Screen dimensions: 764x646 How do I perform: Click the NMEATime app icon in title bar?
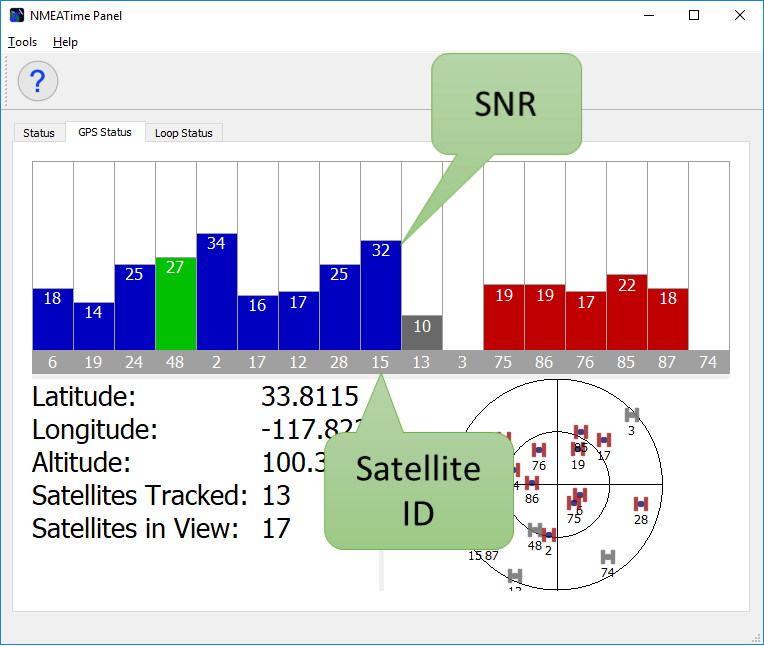click(17, 15)
